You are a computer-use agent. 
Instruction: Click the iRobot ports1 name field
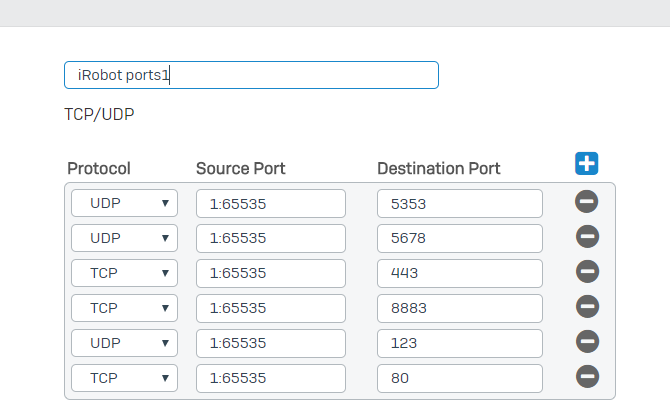pos(251,75)
